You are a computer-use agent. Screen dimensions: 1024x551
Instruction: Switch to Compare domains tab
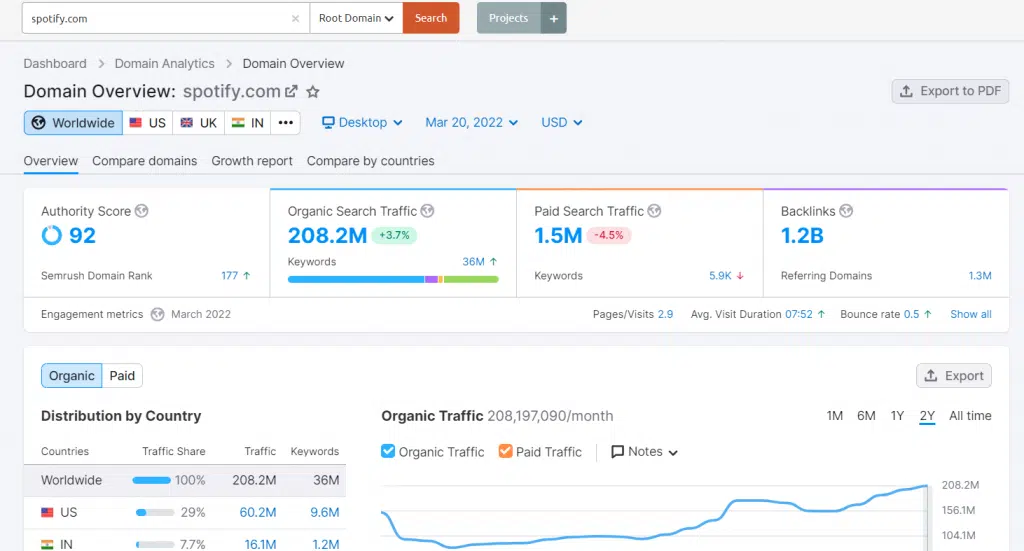pos(144,161)
